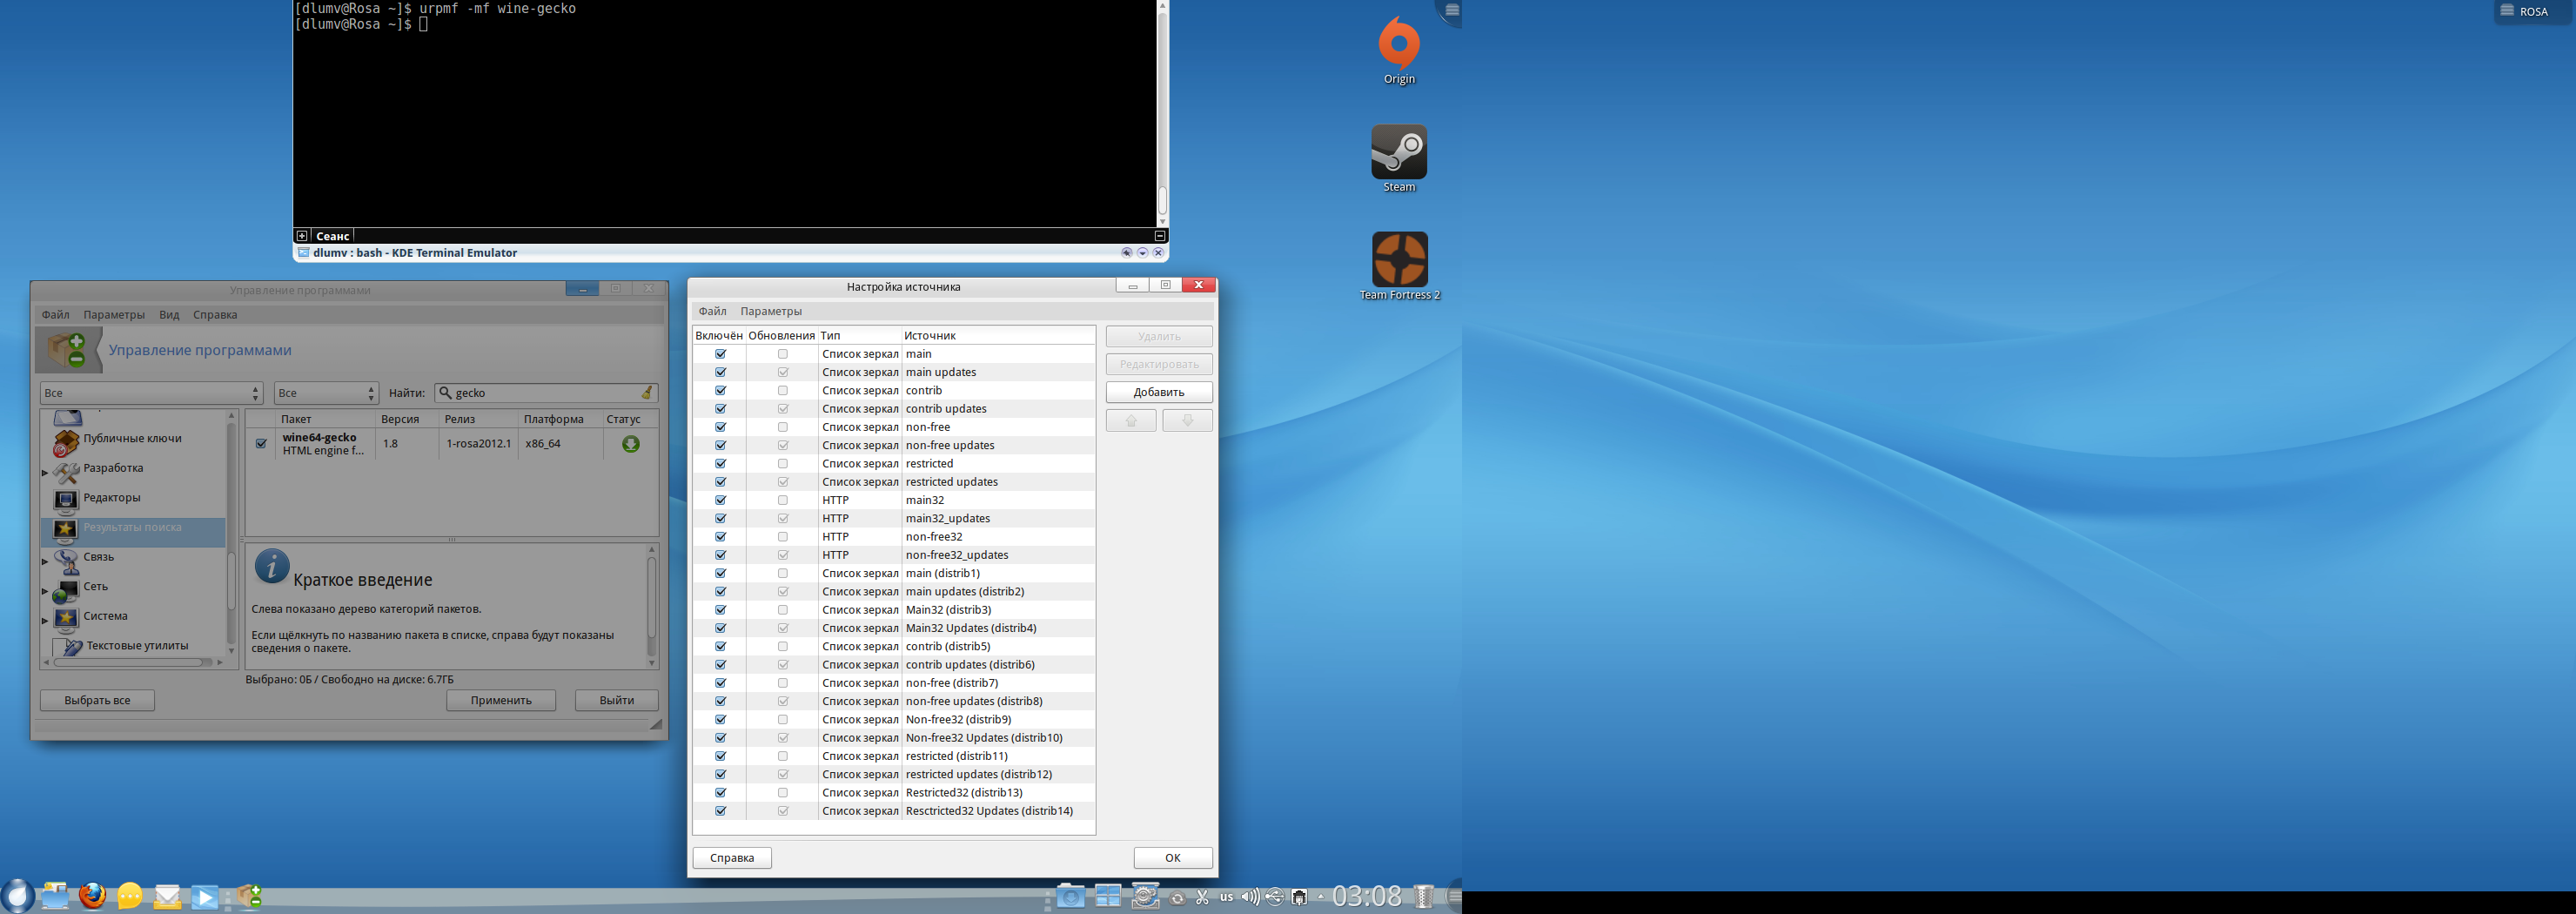2576x914 pixels.
Task: Disable the 'main' source in the Включён column
Action: [720, 354]
